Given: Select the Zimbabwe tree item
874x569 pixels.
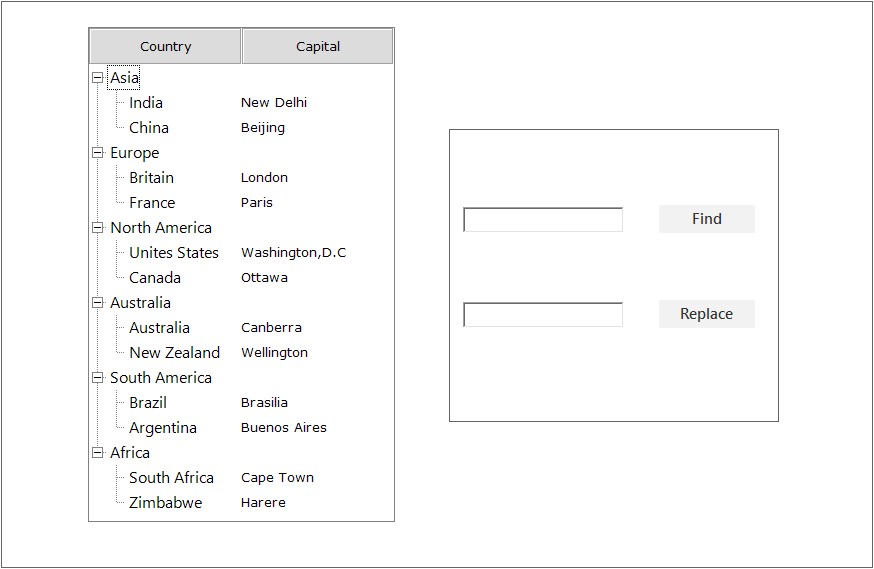Looking at the screenshot, I should (165, 503).
